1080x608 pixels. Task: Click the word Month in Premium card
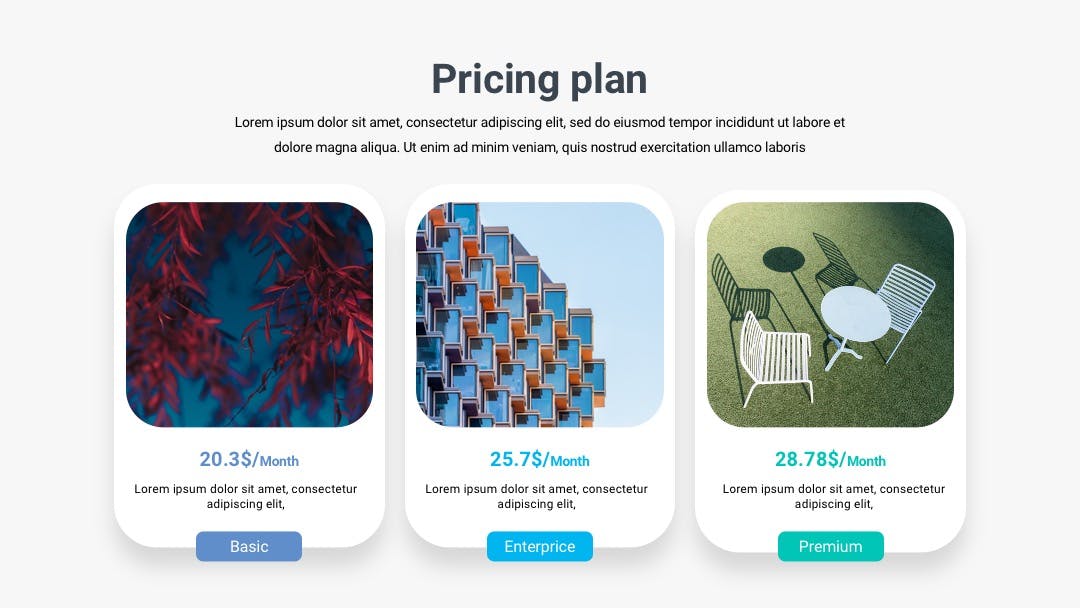(x=866, y=461)
